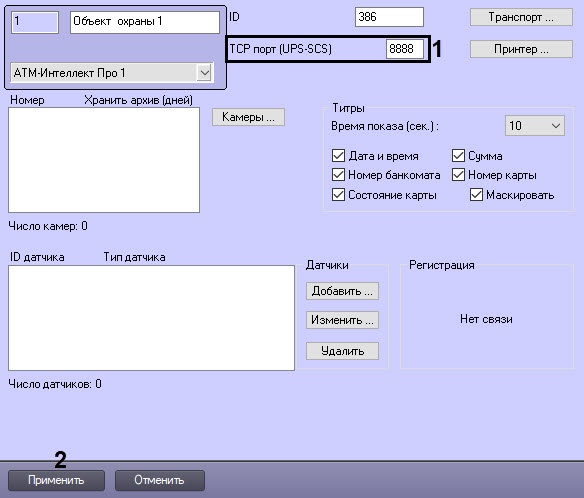The width and height of the screenshot is (584, 498).
Task: Open the Принтер settings button
Action: (x=521, y=49)
